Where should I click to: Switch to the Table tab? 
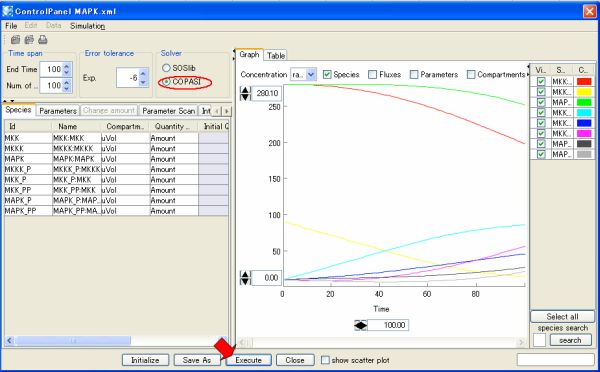point(276,55)
